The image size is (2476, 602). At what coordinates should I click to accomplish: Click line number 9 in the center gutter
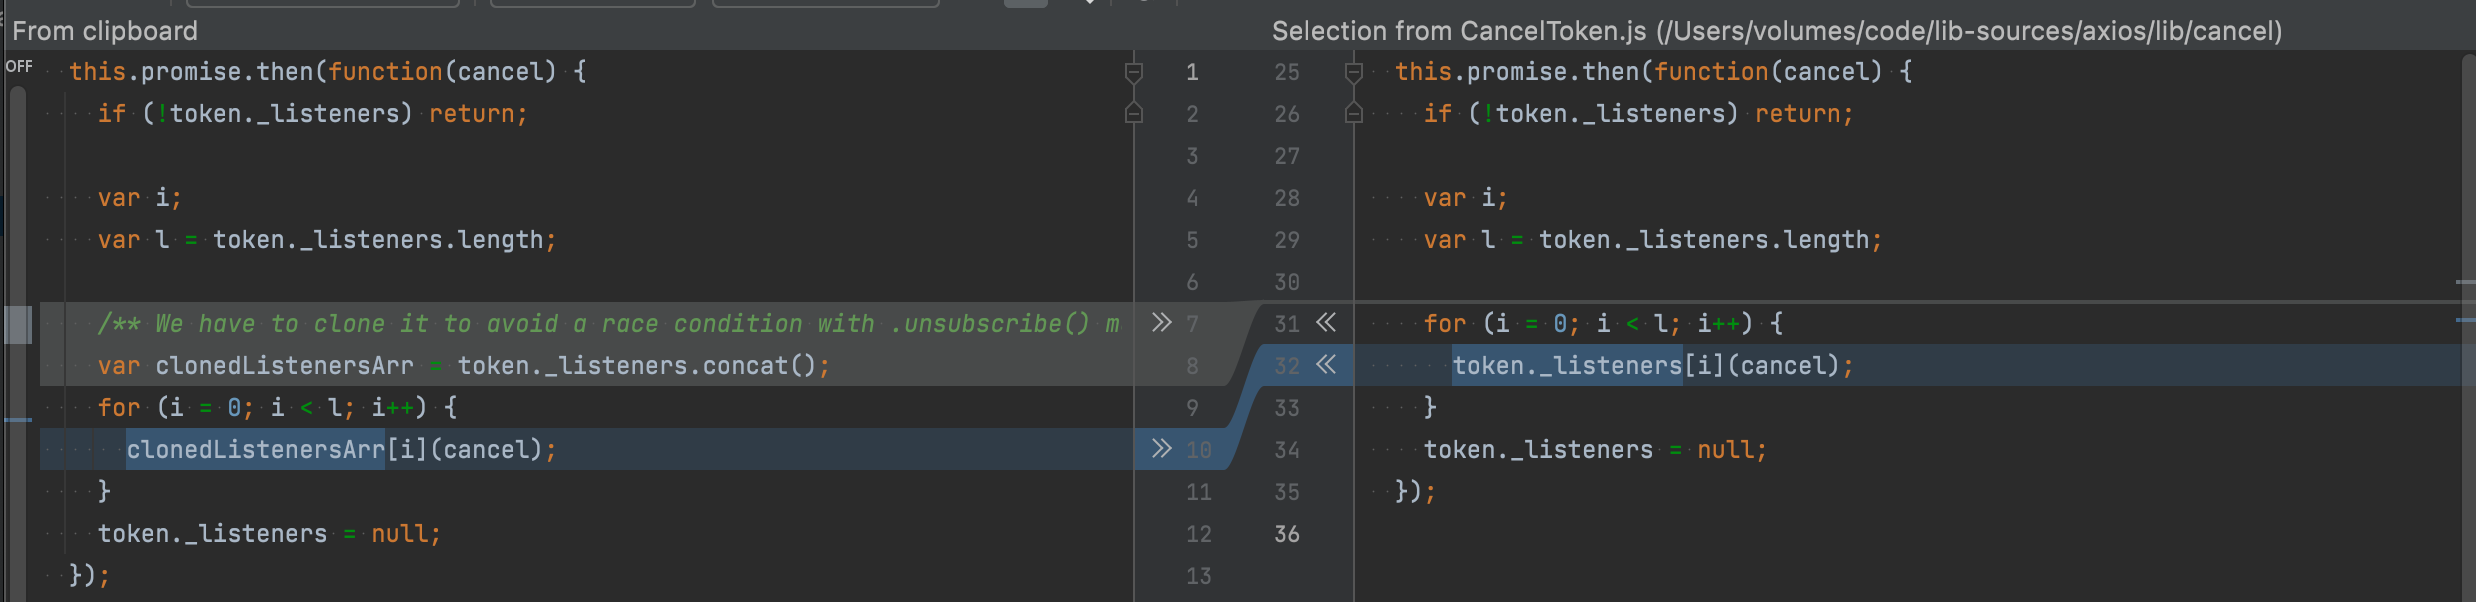tap(1192, 408)
